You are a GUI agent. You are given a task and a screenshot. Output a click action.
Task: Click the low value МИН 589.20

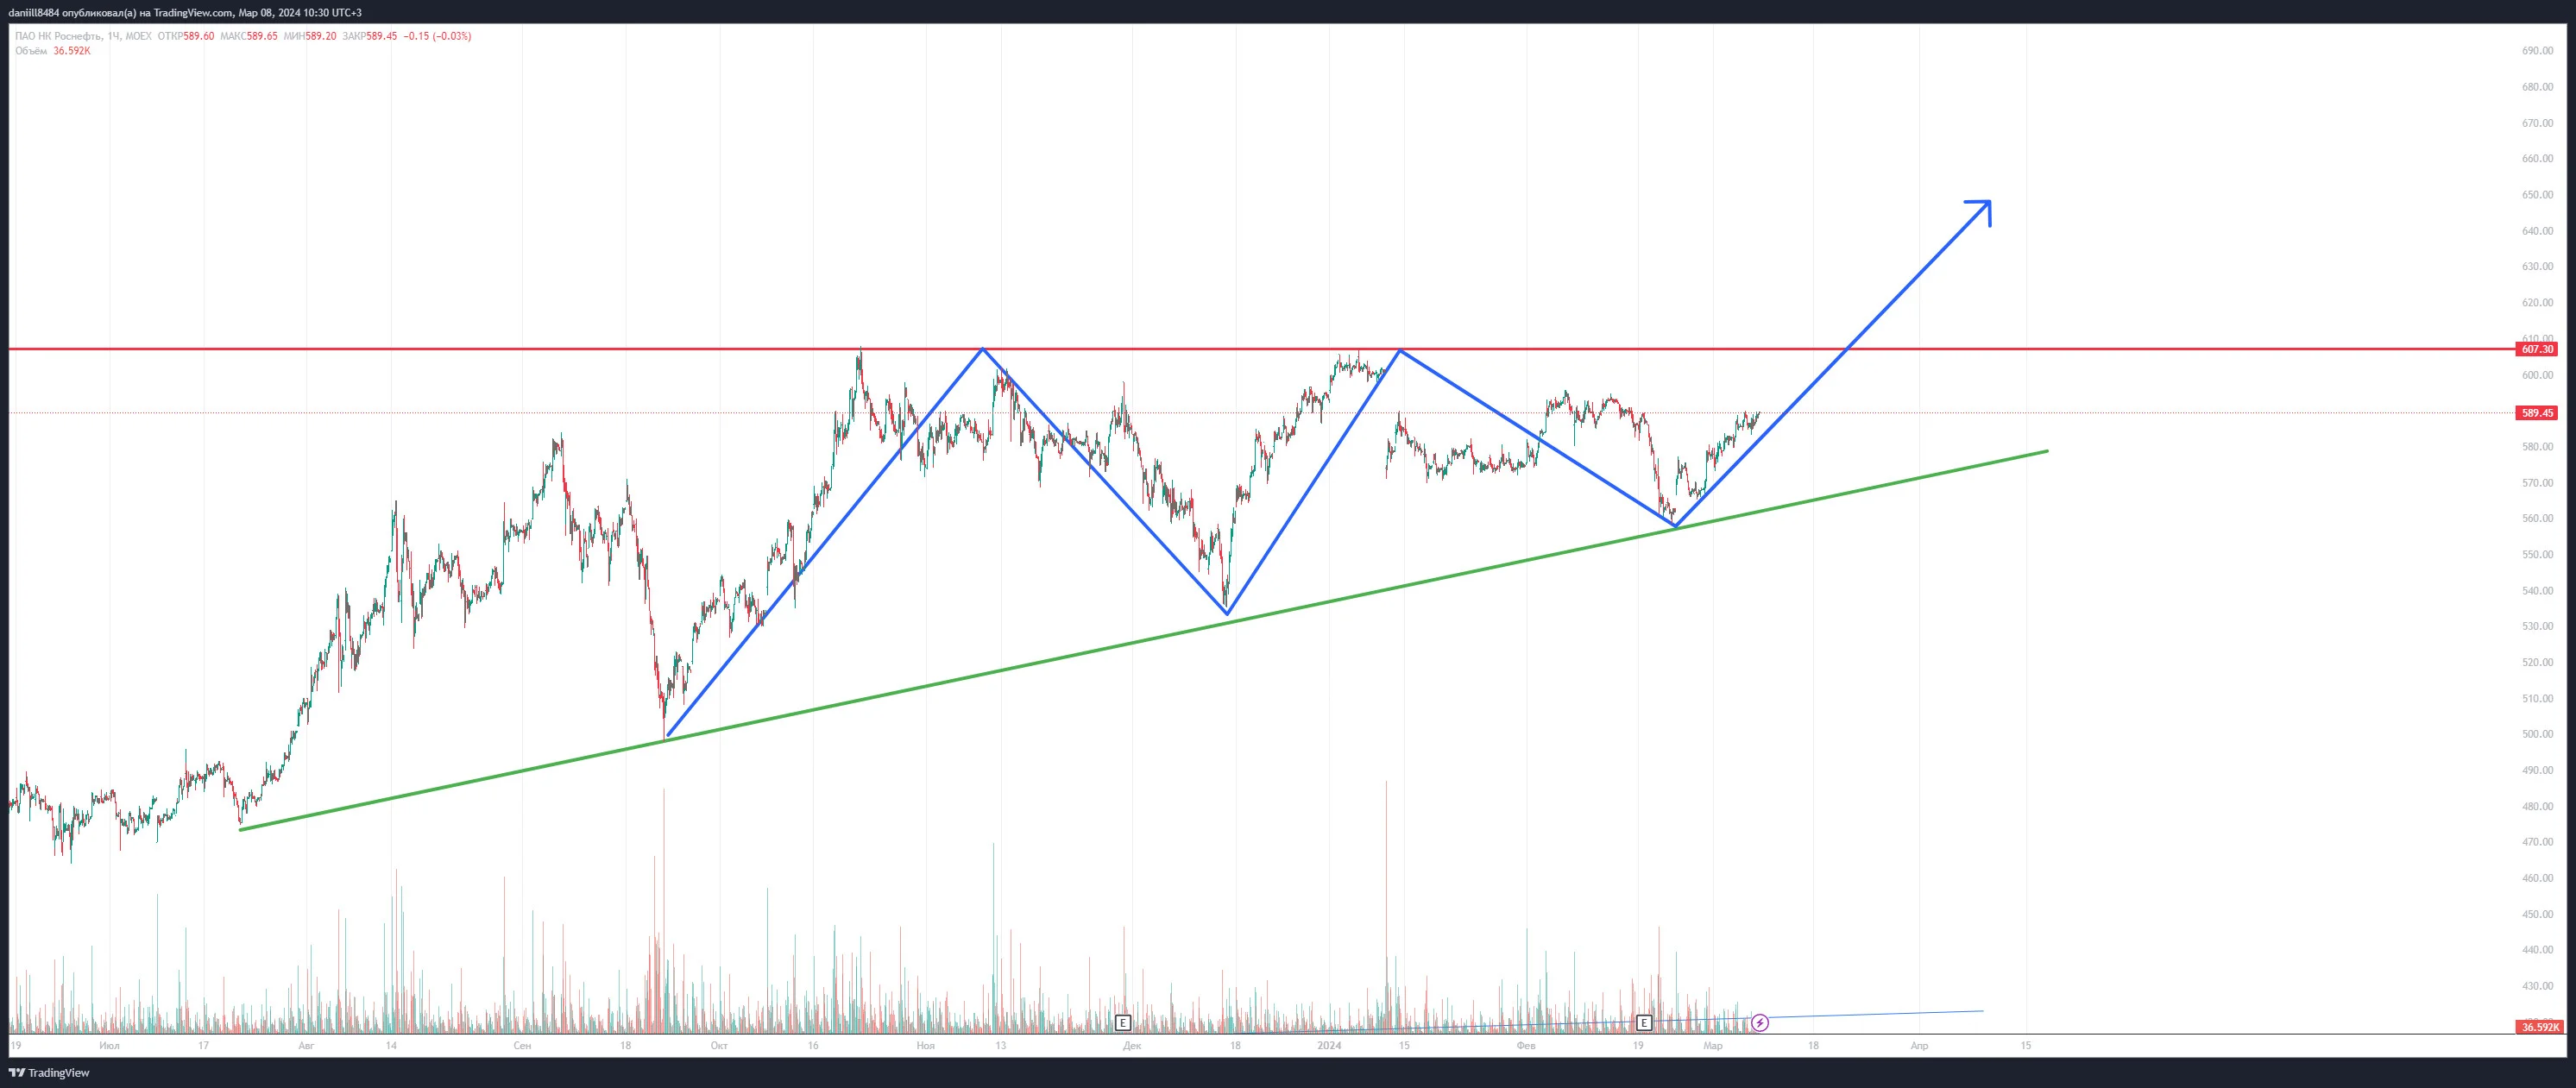click(x=310, y=36)
